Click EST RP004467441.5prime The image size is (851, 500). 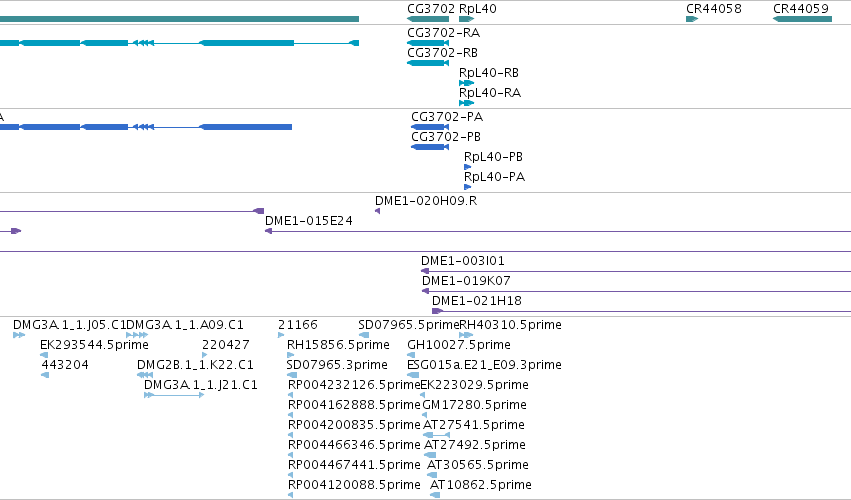click(290, 476)
